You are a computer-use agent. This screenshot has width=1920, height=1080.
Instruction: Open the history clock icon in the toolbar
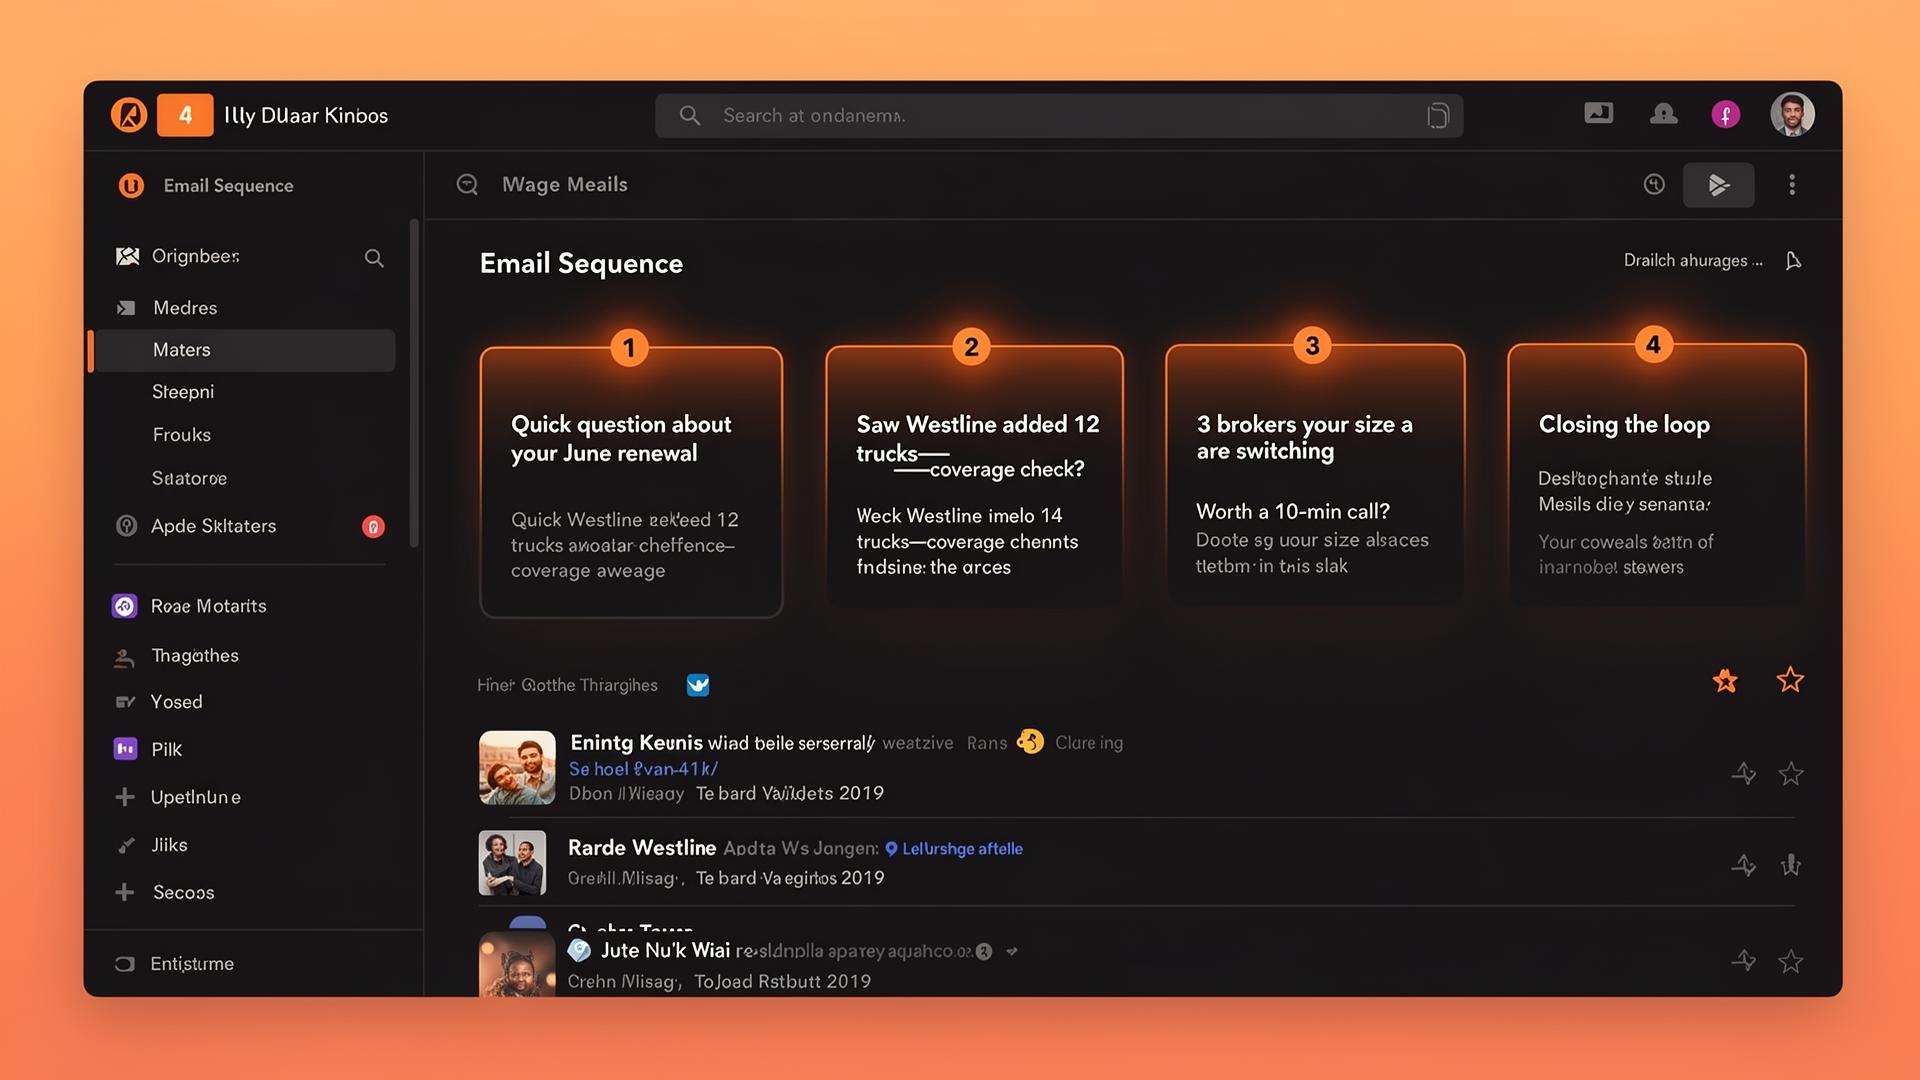[1654, 184]
